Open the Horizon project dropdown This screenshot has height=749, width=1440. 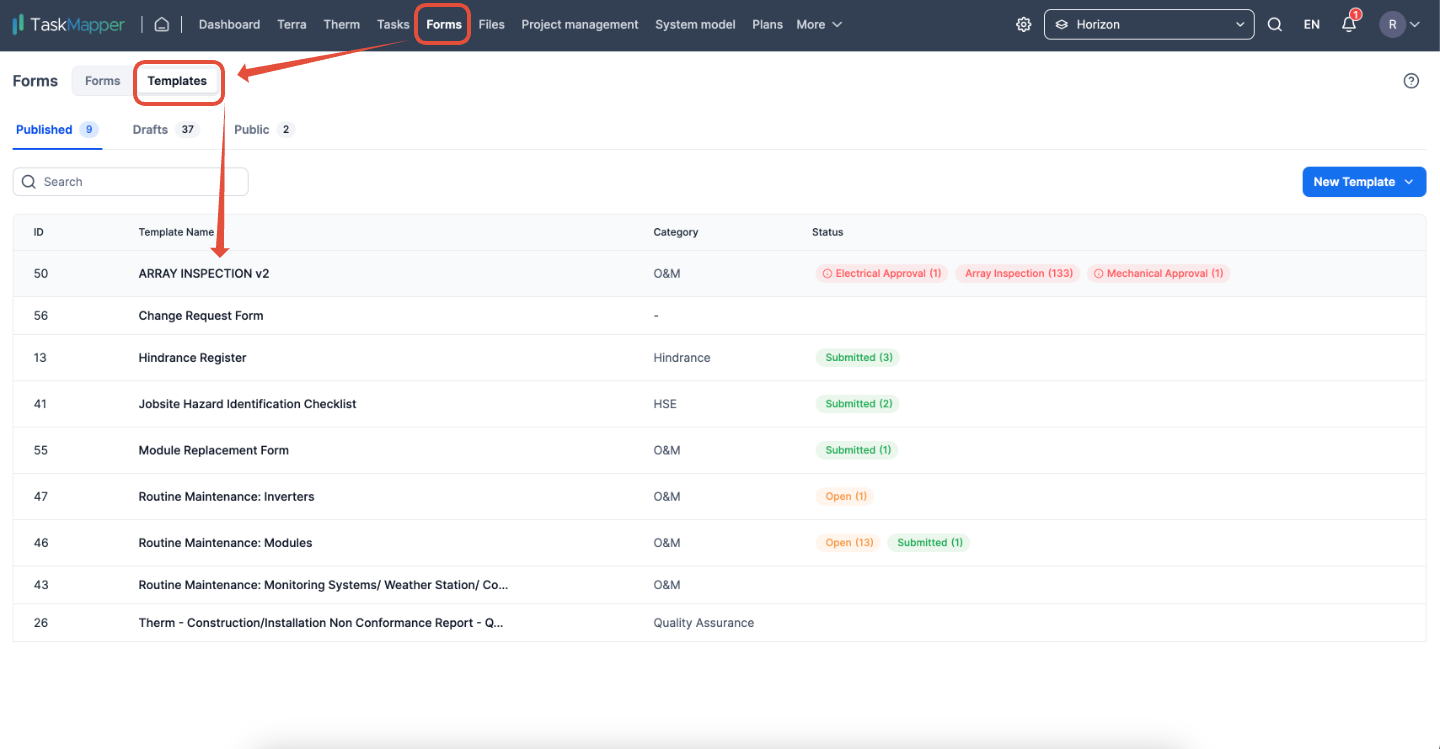coord(1149,24)
